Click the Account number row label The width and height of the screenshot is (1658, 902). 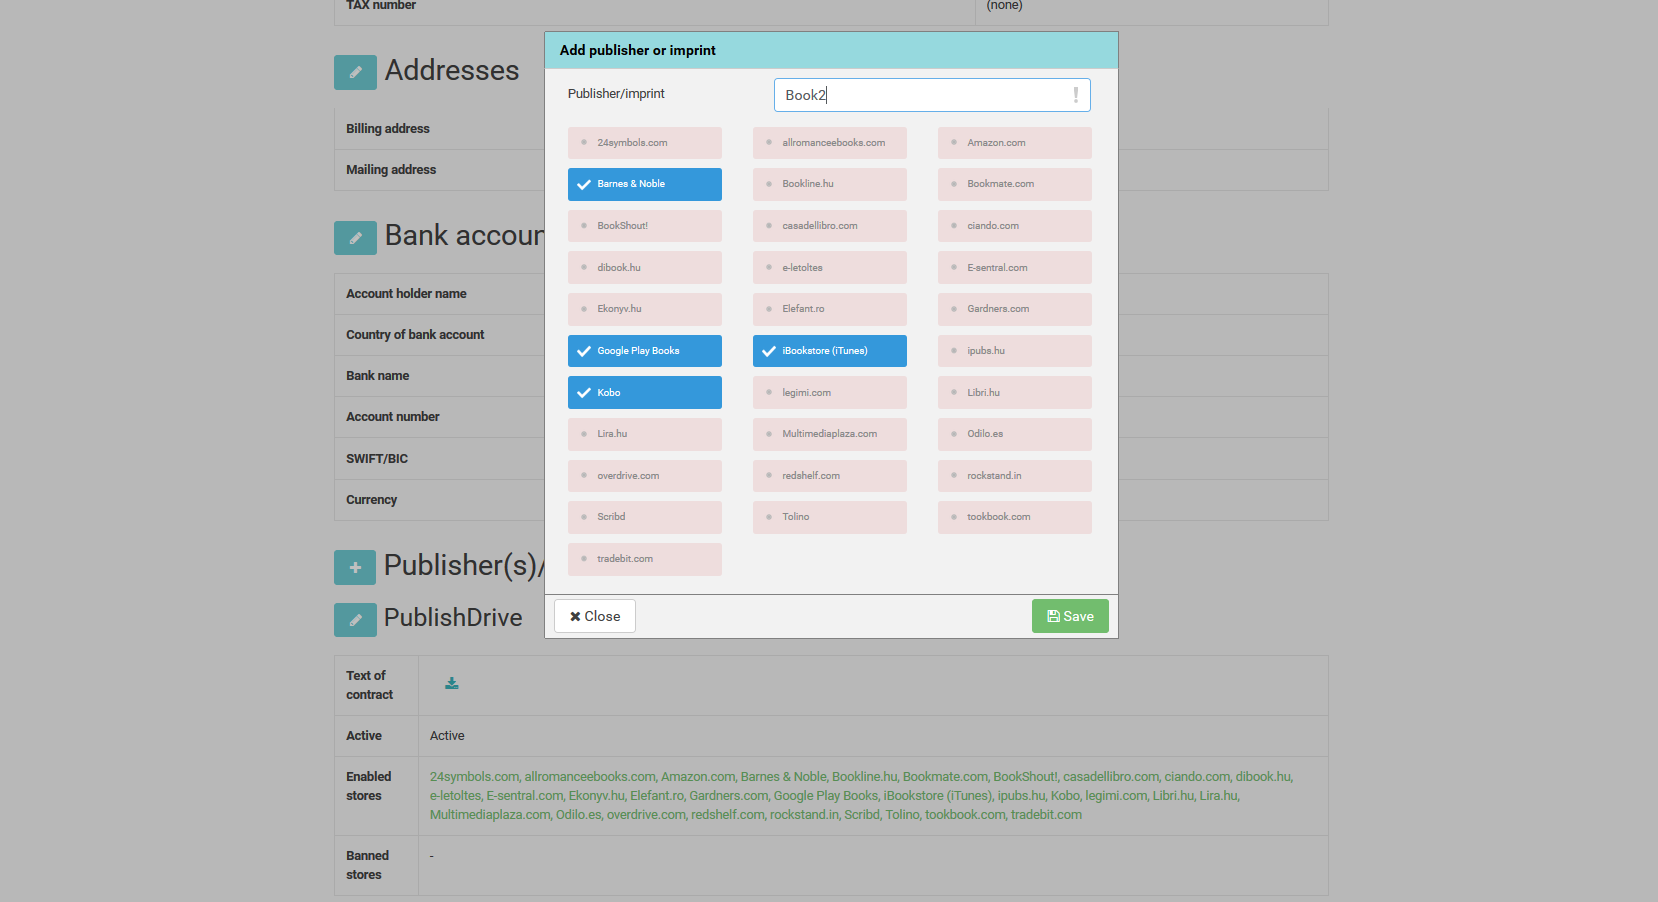click(x=393, y=417)
